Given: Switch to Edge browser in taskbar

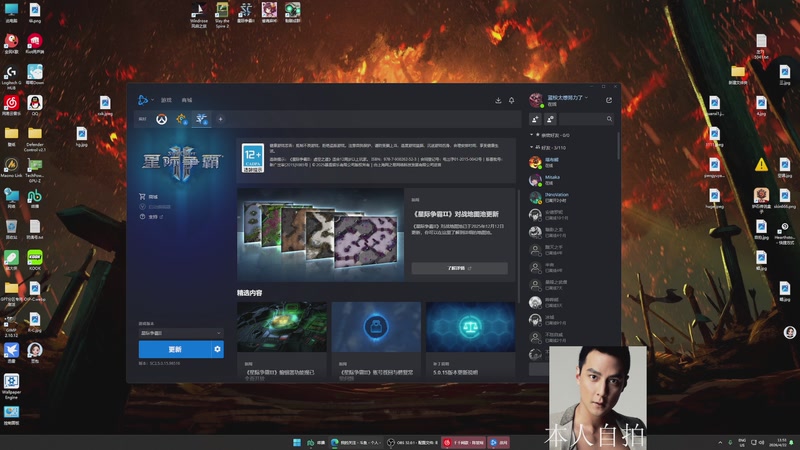Looking at the screenshot, I should tap(356, 442).
